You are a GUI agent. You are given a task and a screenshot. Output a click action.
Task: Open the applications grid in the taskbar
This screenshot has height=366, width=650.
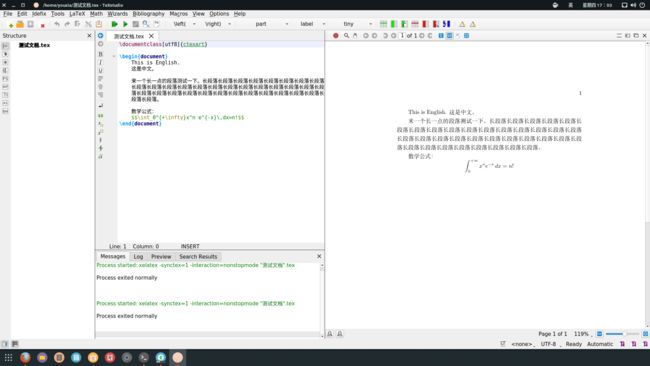8,357
